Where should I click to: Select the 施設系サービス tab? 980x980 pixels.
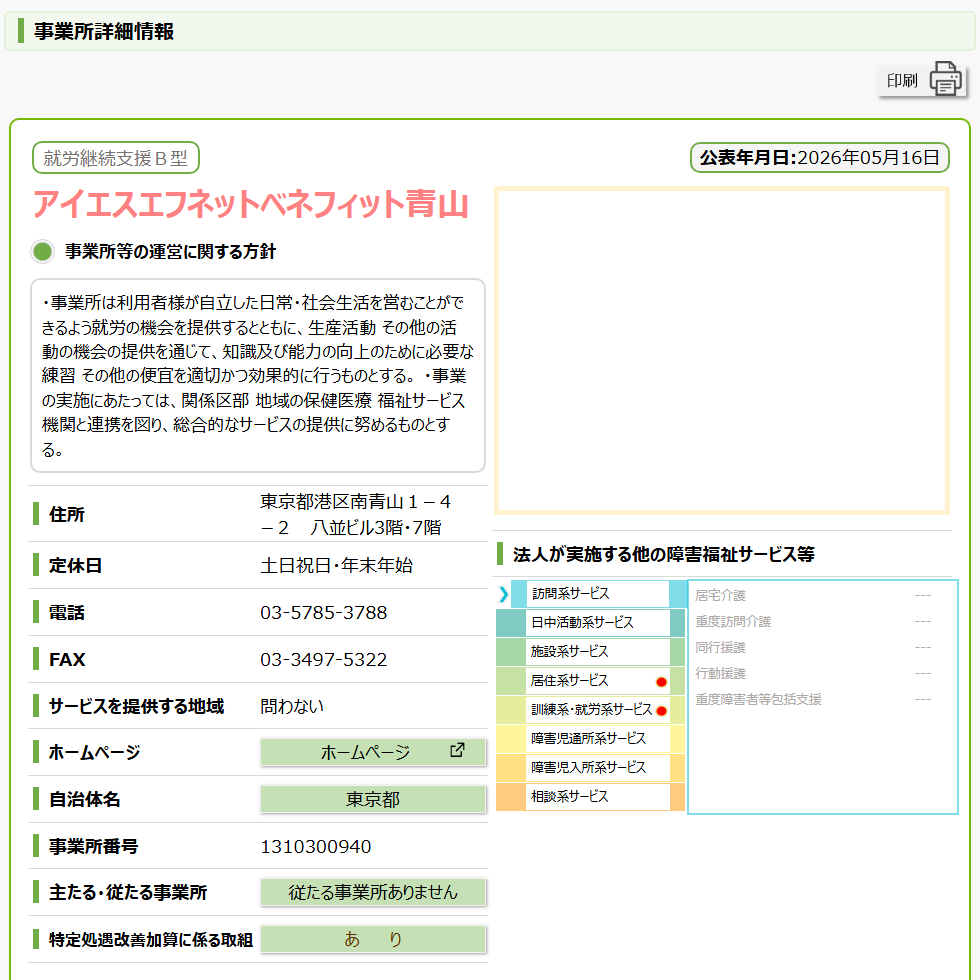pyautogui.click(x=590, y=651)
